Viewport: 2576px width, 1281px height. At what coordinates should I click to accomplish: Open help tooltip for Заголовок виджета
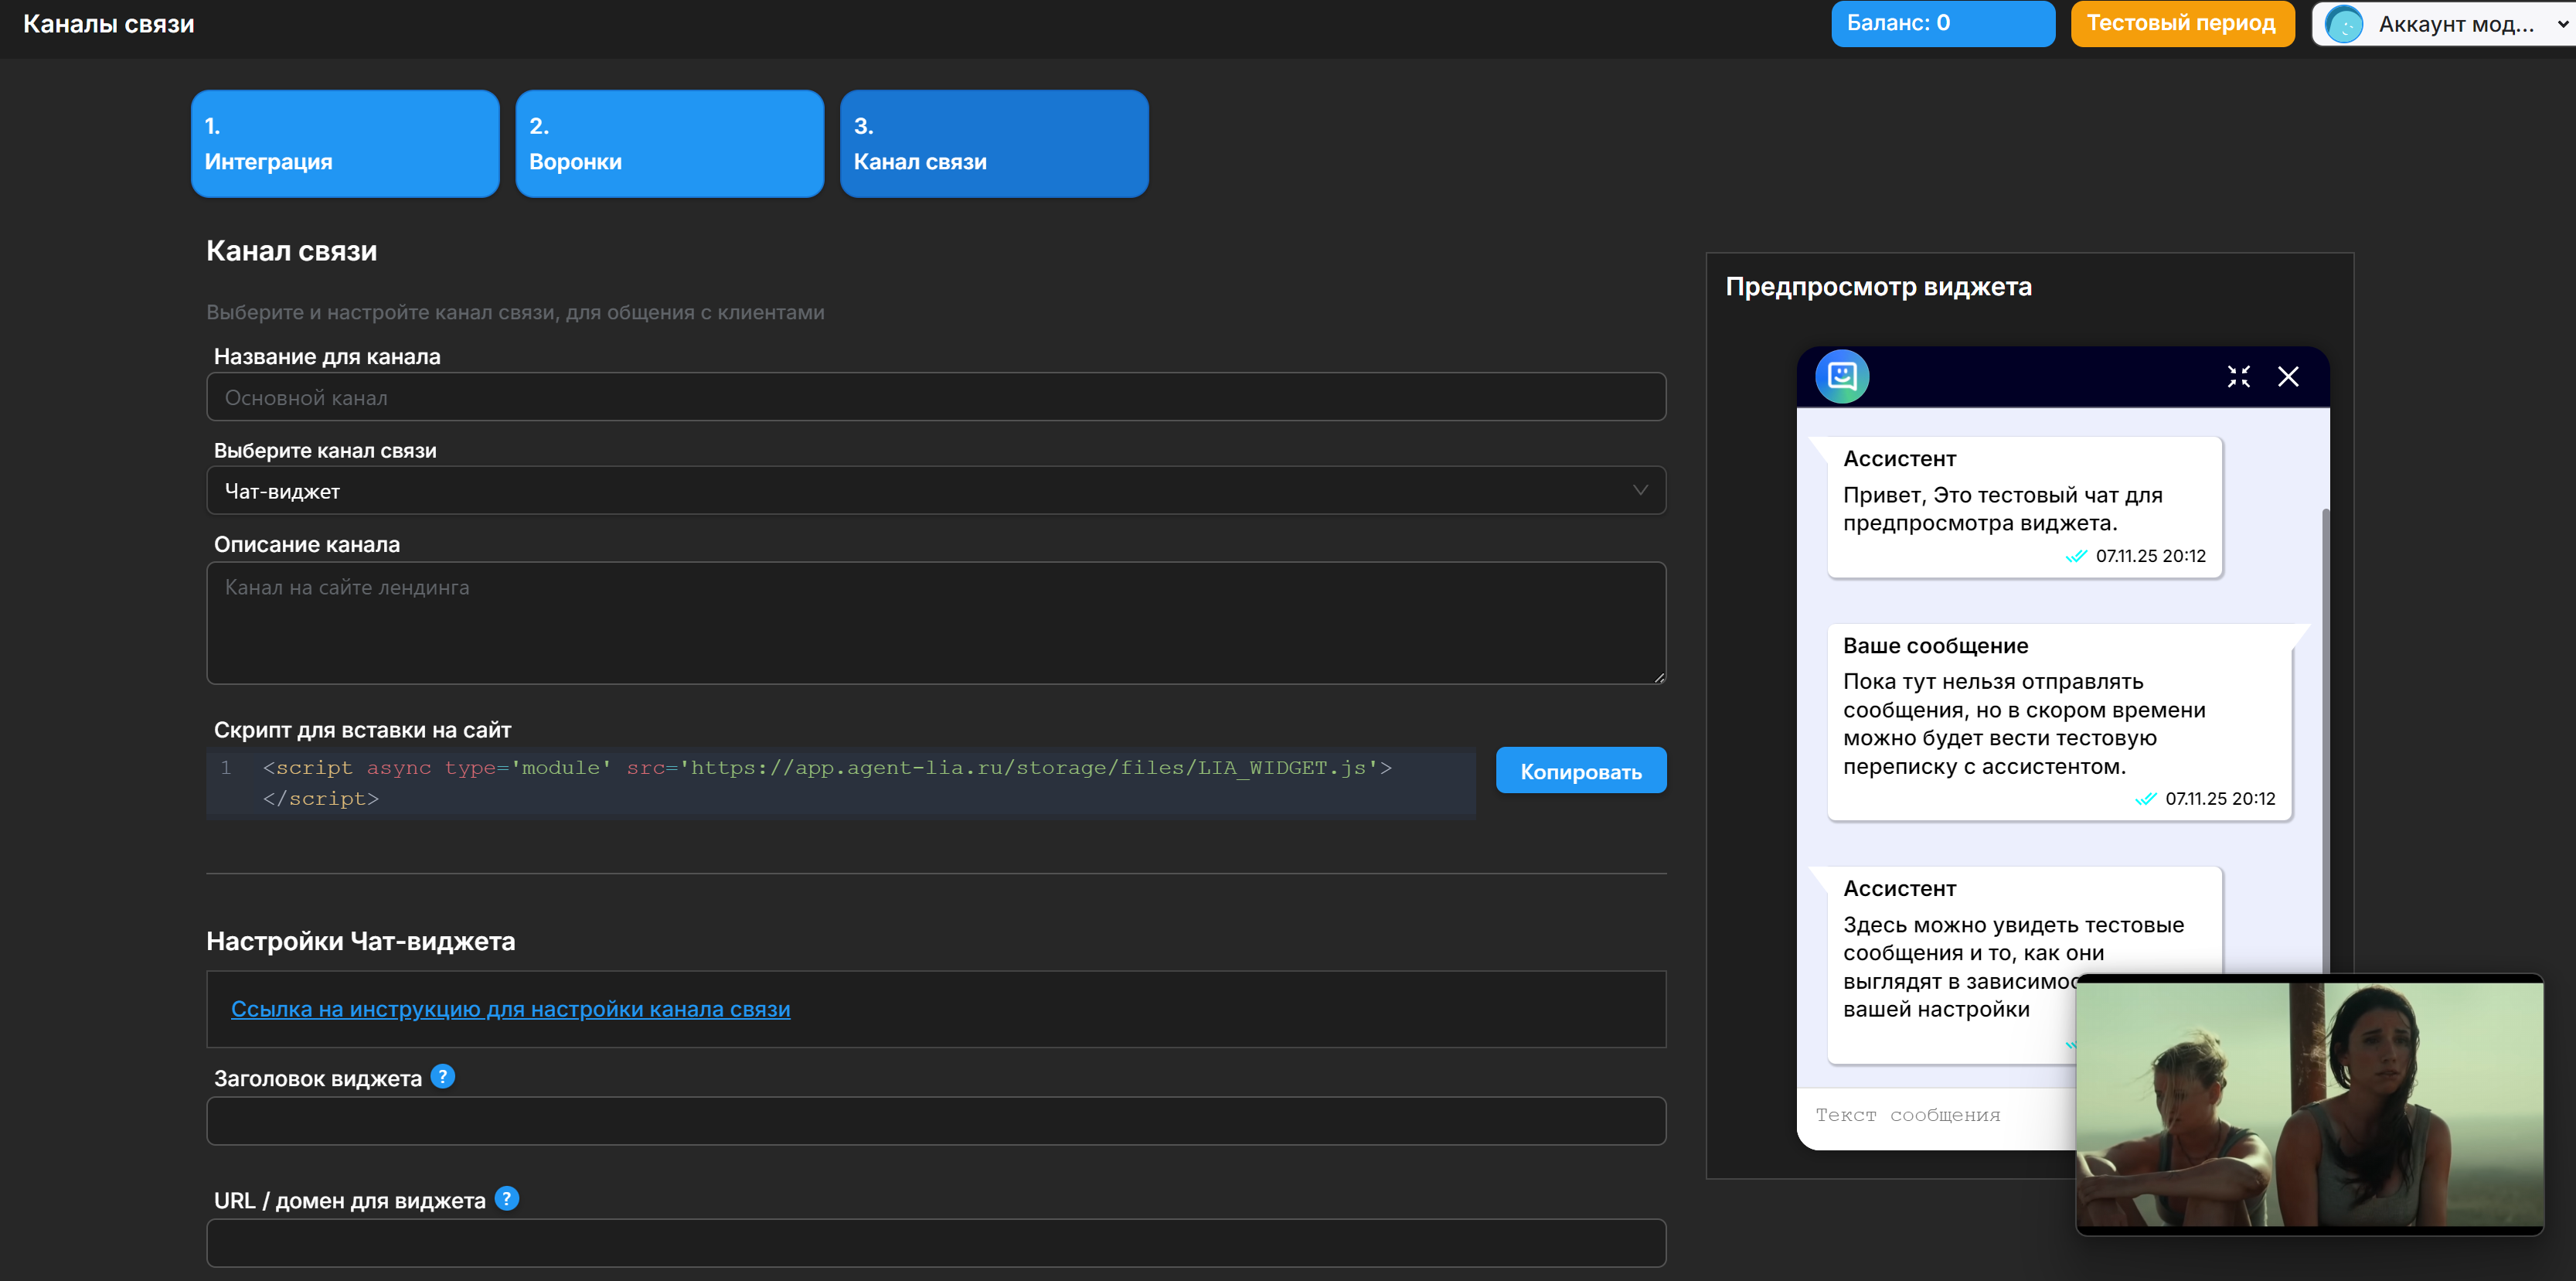tap(442, 1076)
